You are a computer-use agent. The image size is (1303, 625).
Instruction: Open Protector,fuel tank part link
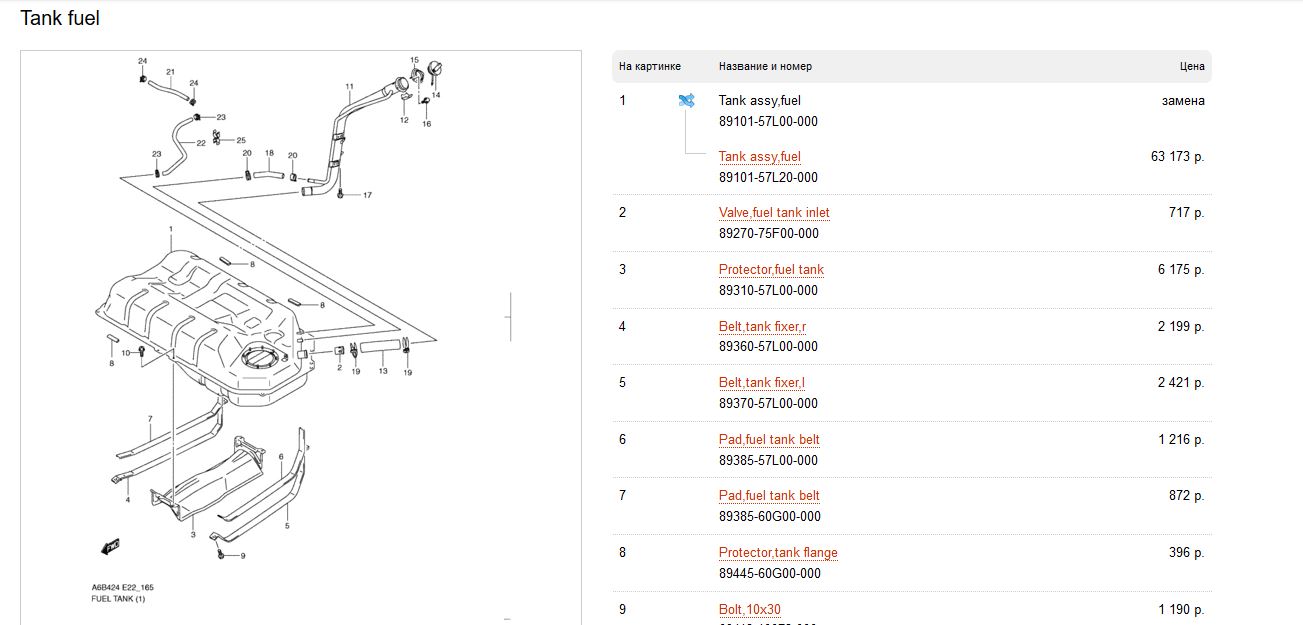[771, 270]
